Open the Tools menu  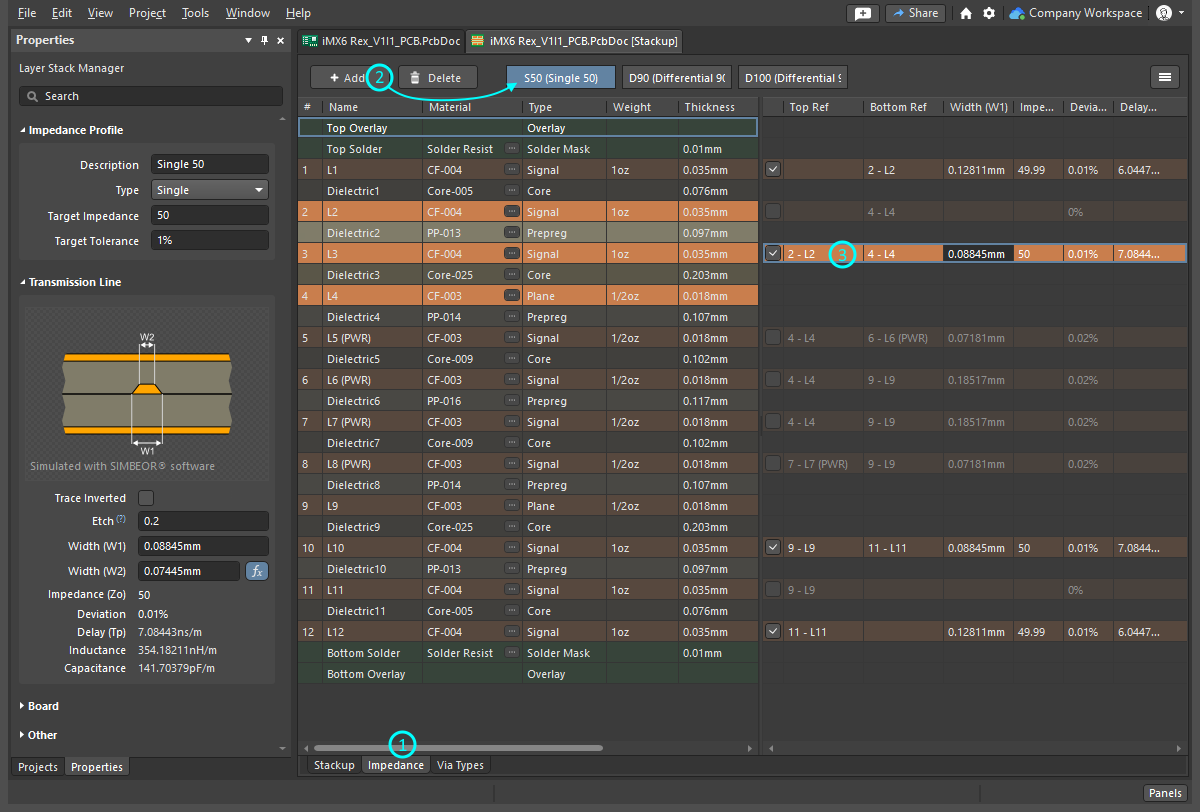coord(195,13)
